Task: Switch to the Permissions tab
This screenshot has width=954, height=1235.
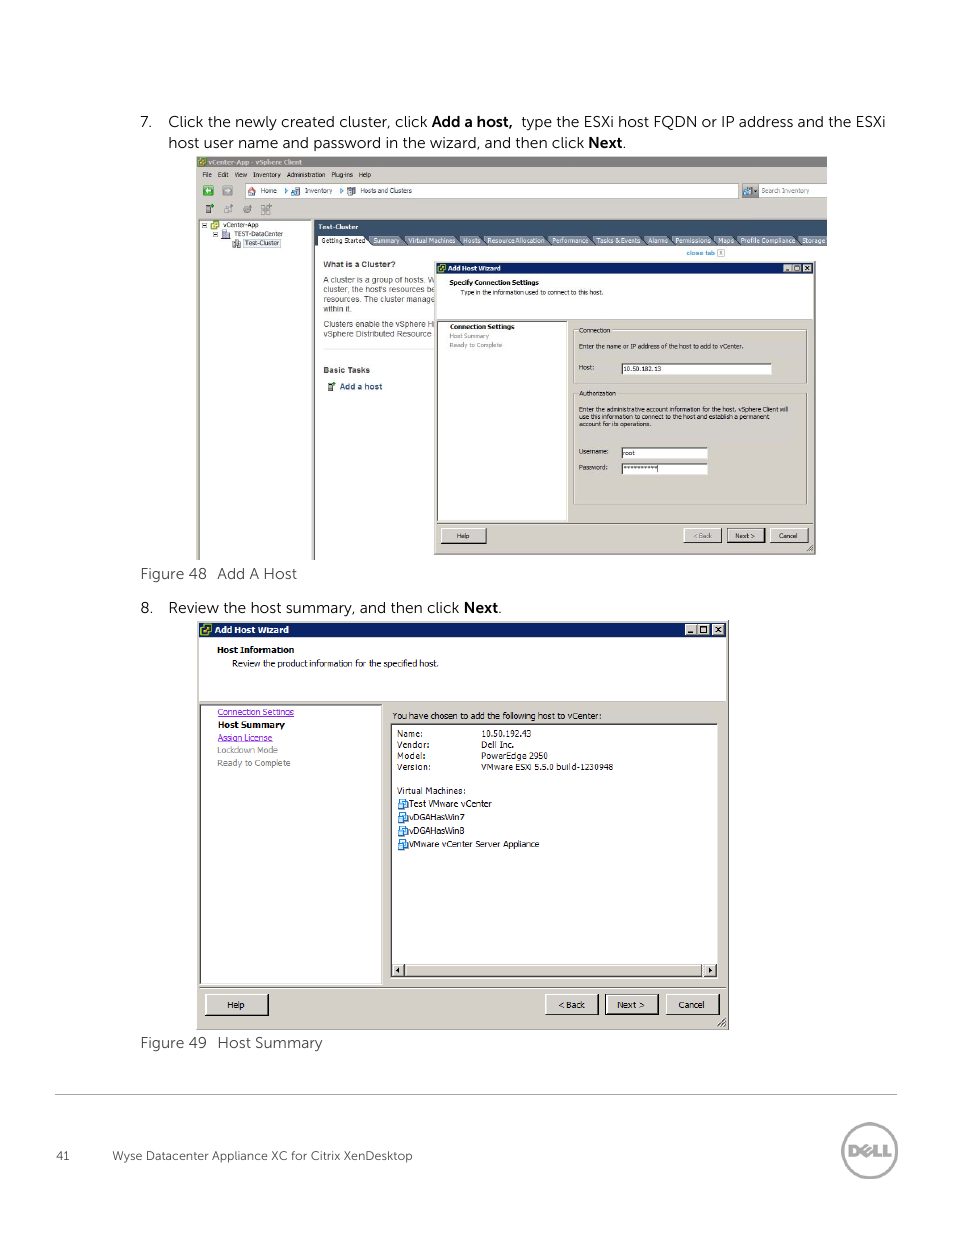Action: click(x=693, y=241)
